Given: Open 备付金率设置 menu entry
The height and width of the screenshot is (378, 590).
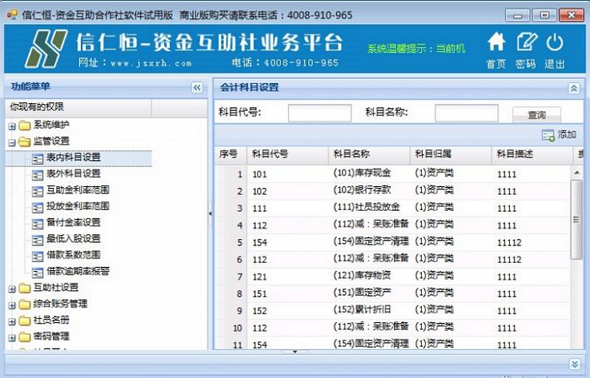Looking at the screenshot, I should click(73, 222).
